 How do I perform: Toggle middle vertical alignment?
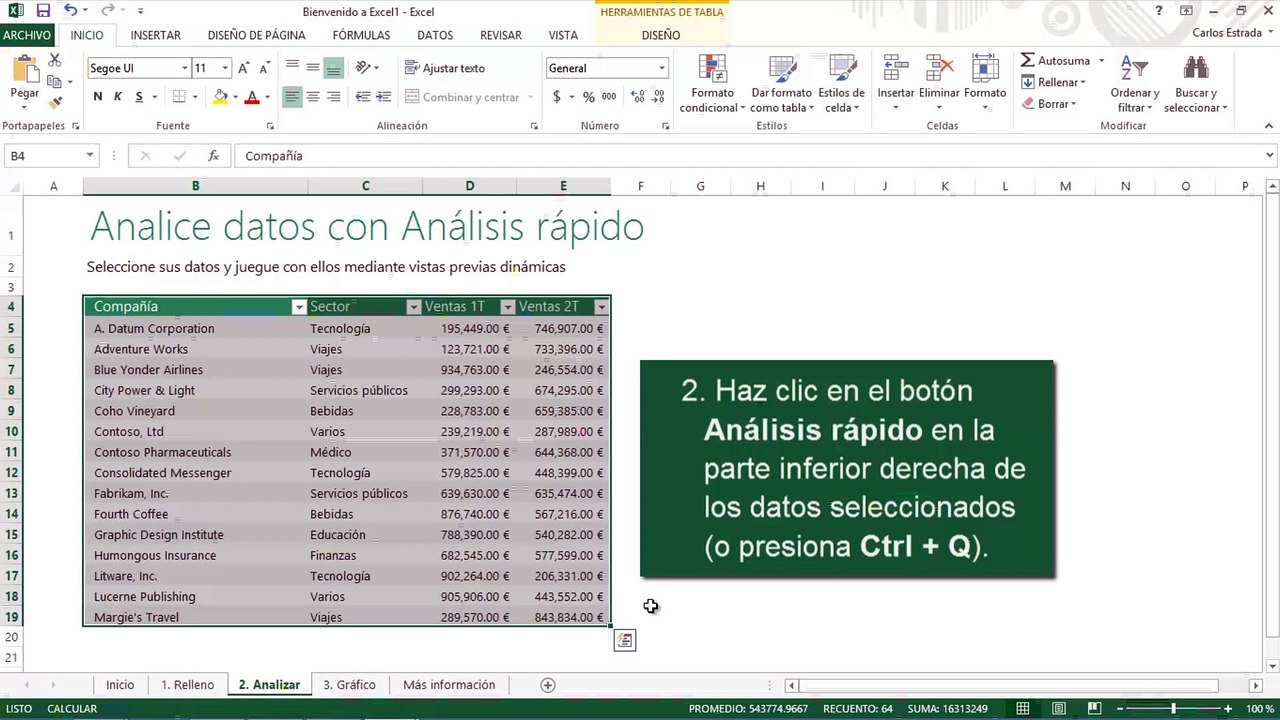click(x=313, y=68)
